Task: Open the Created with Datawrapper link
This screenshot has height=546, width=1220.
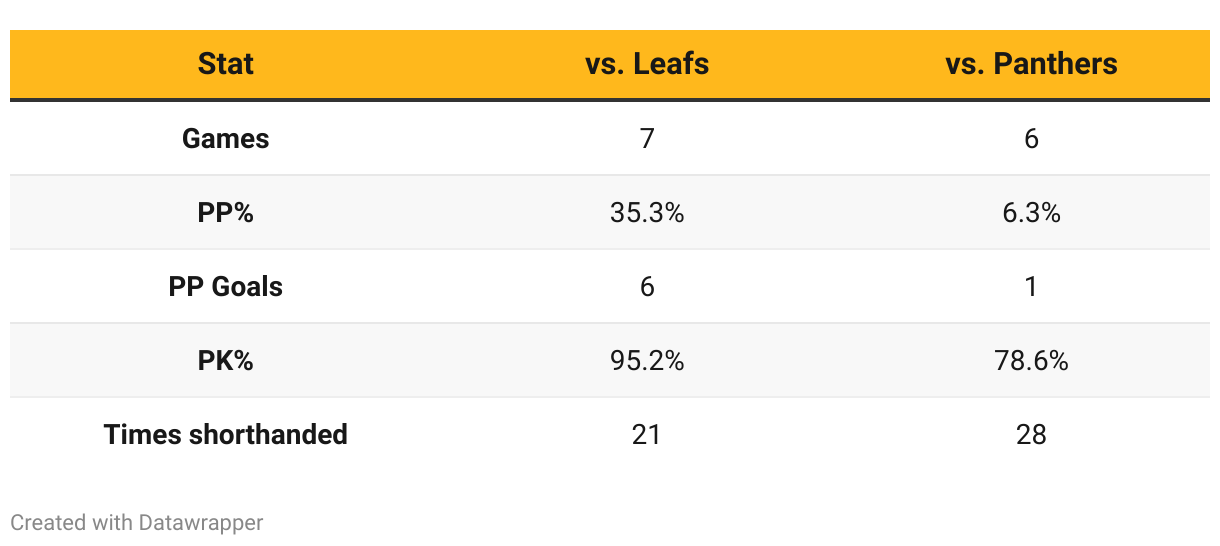Action: point(137,522)
